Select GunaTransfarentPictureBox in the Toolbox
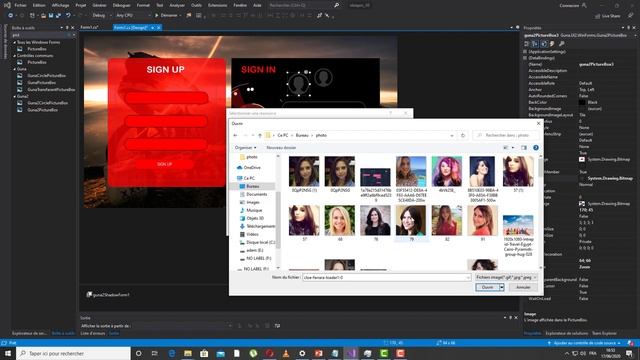This screenshot has width=640, height=360. click(x=51, y=89)
